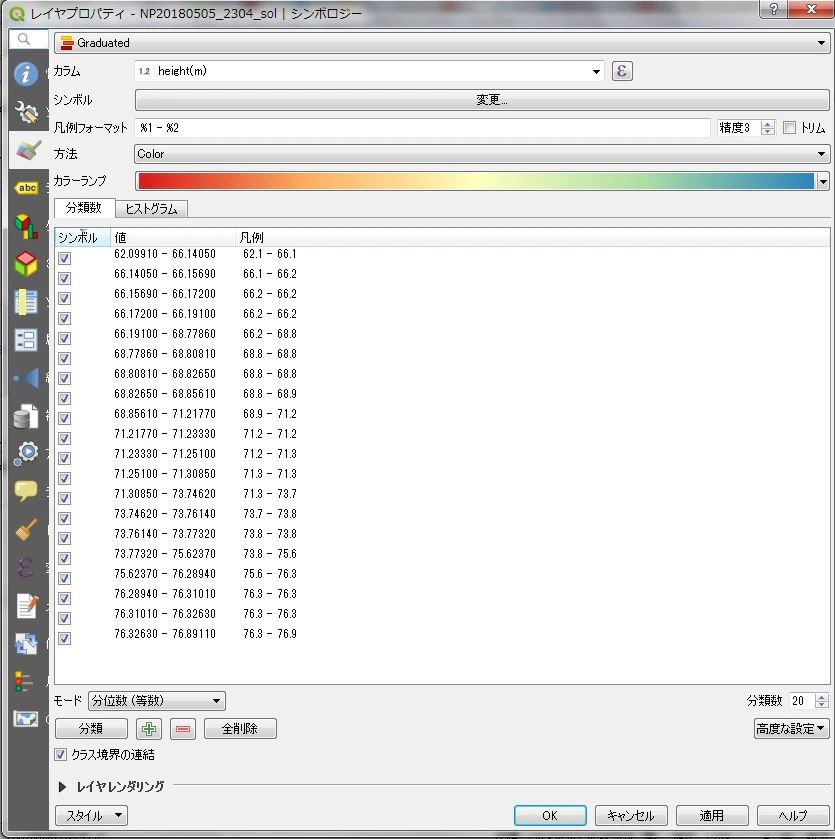Open the Display speech bubble page

pyautogui.click(x=26, y=491)
